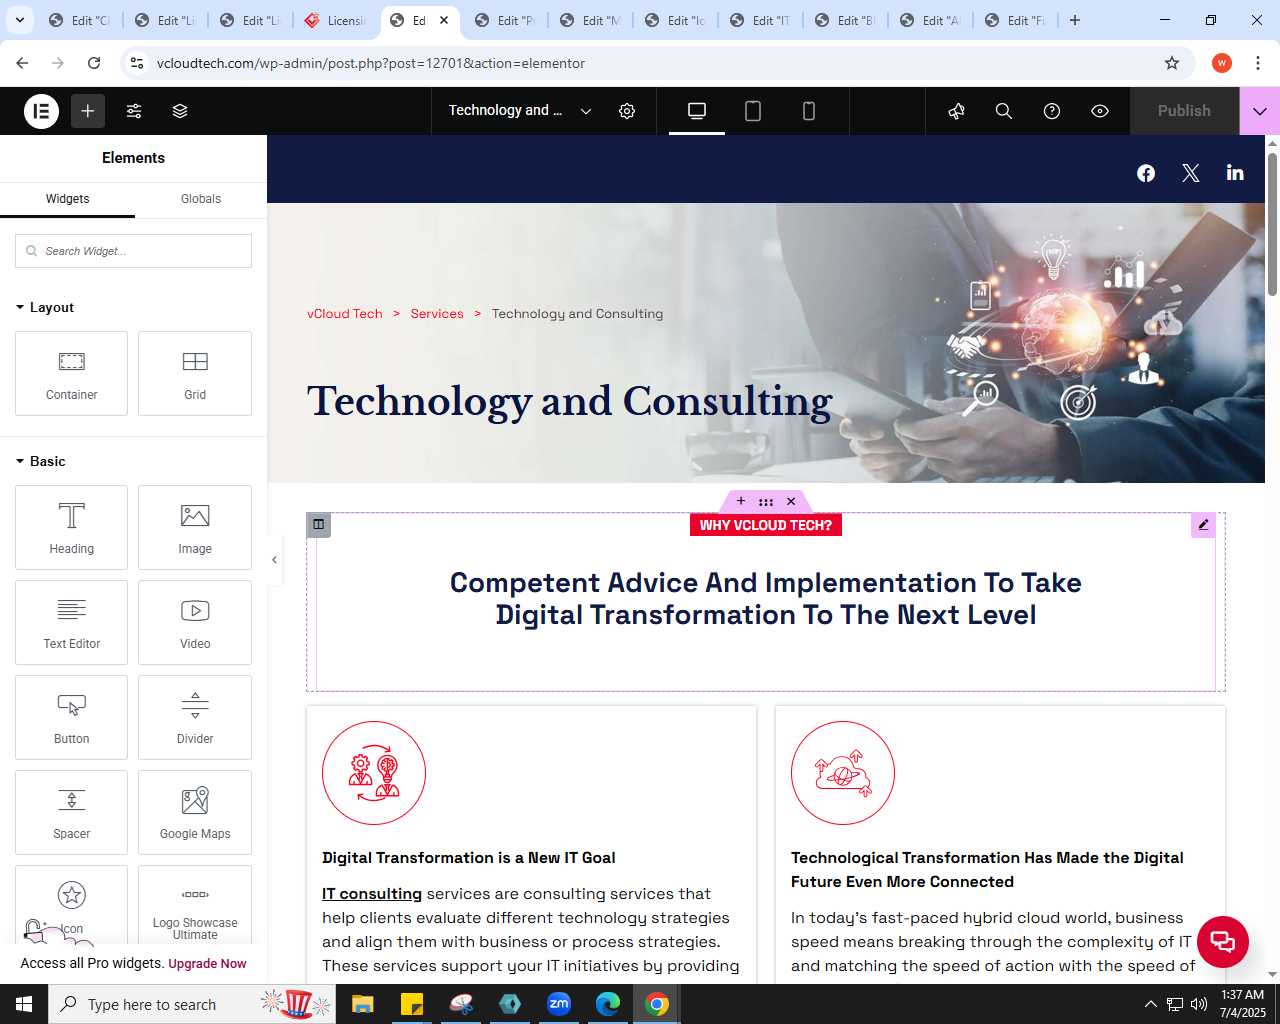Image resolution: width=1280 pixels, height=1024 pixels.
Task: Open the Services breadcrumb link
Action: 437,314
